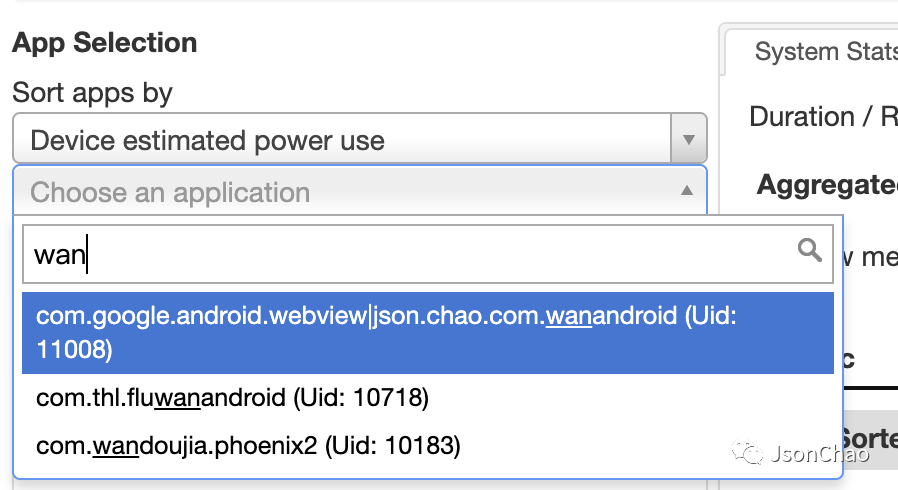Click the magnifier icon in the search box
The height and width of the screenshot is (490, 898).
pyautogui.click(x=809, y=251)
